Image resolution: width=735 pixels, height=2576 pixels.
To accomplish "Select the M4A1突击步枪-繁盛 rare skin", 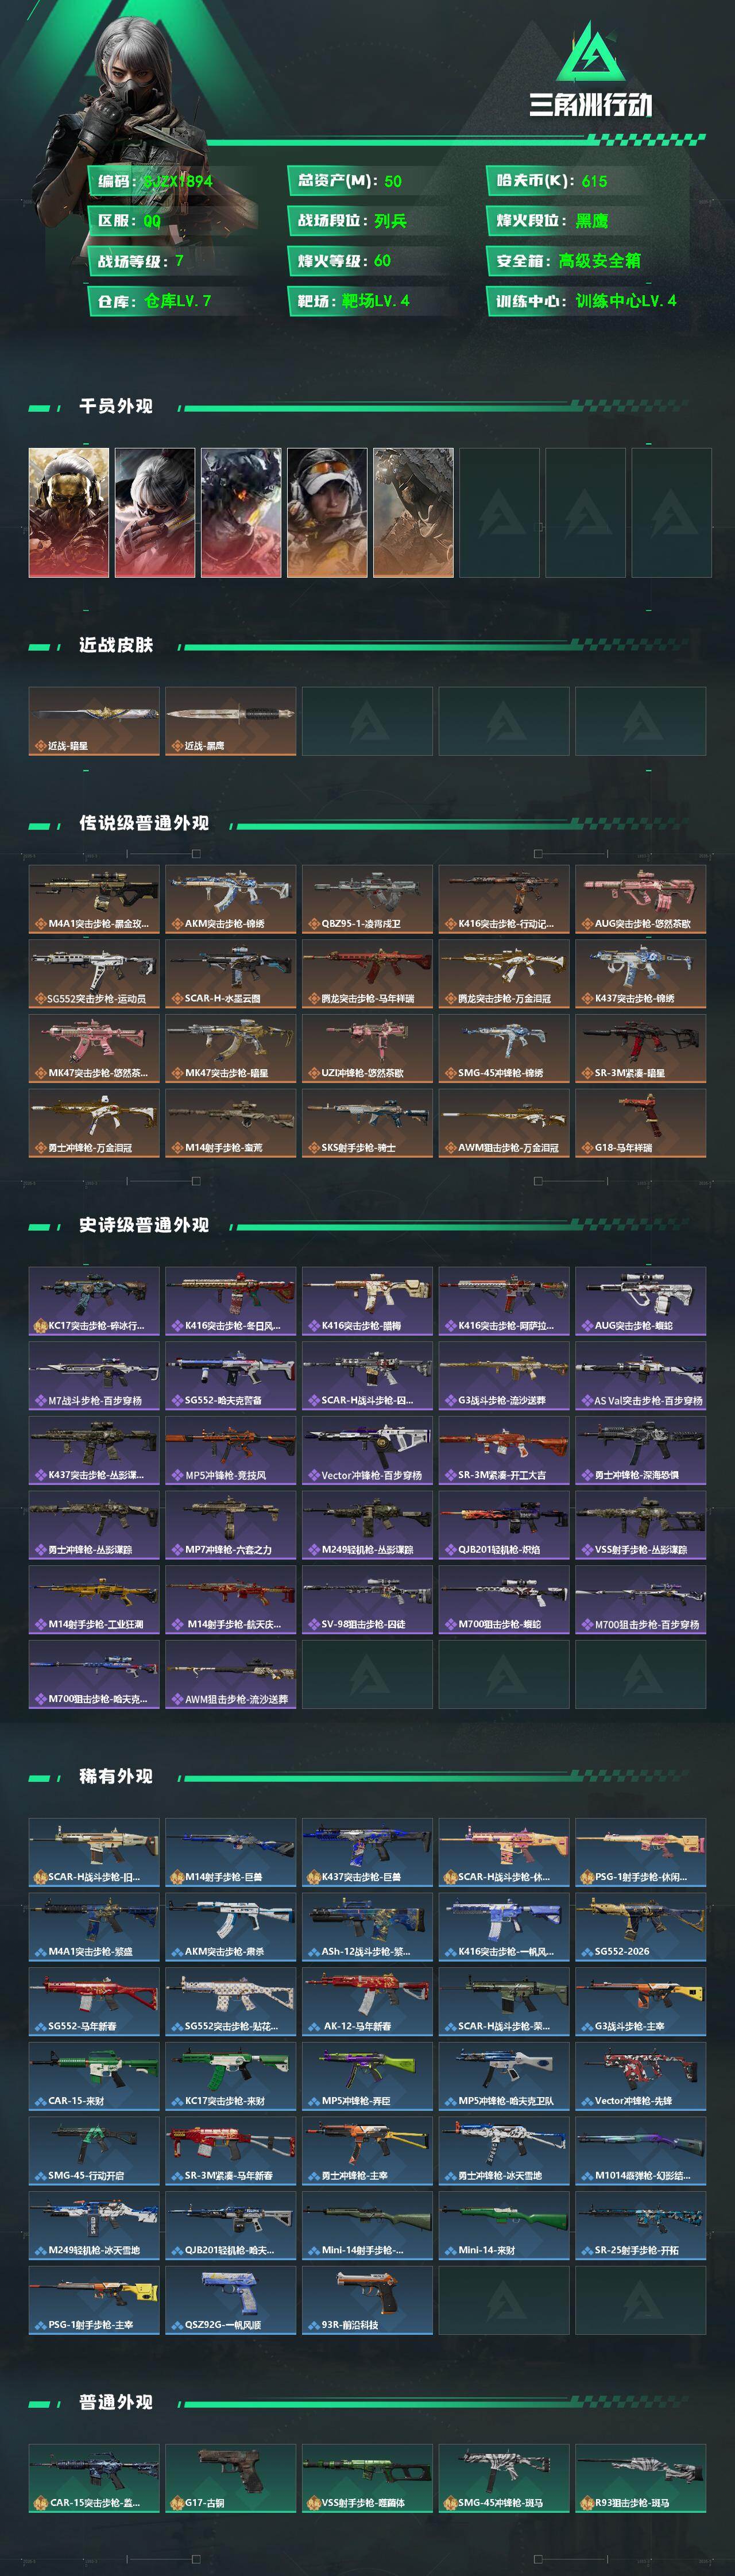I will 94,1927.
